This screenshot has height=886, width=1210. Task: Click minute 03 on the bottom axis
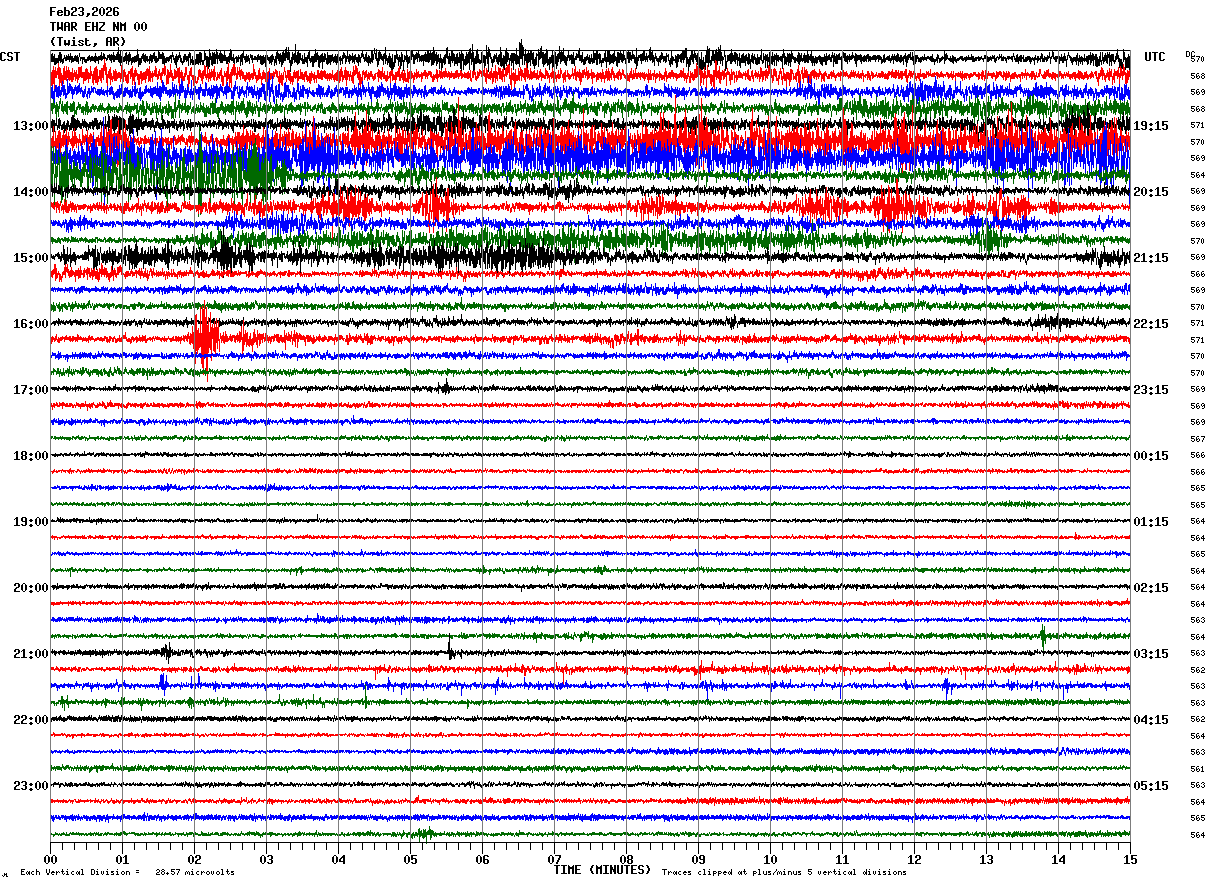266,859
